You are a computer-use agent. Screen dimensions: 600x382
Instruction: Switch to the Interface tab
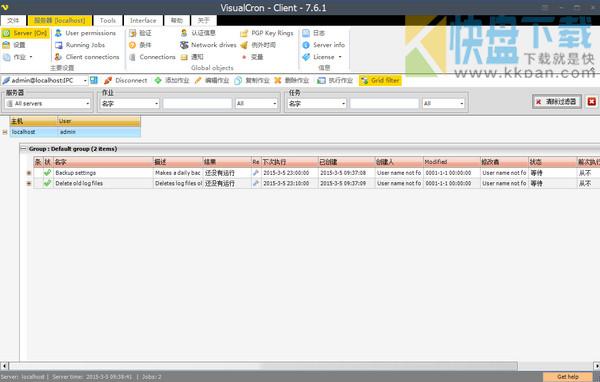143,20
